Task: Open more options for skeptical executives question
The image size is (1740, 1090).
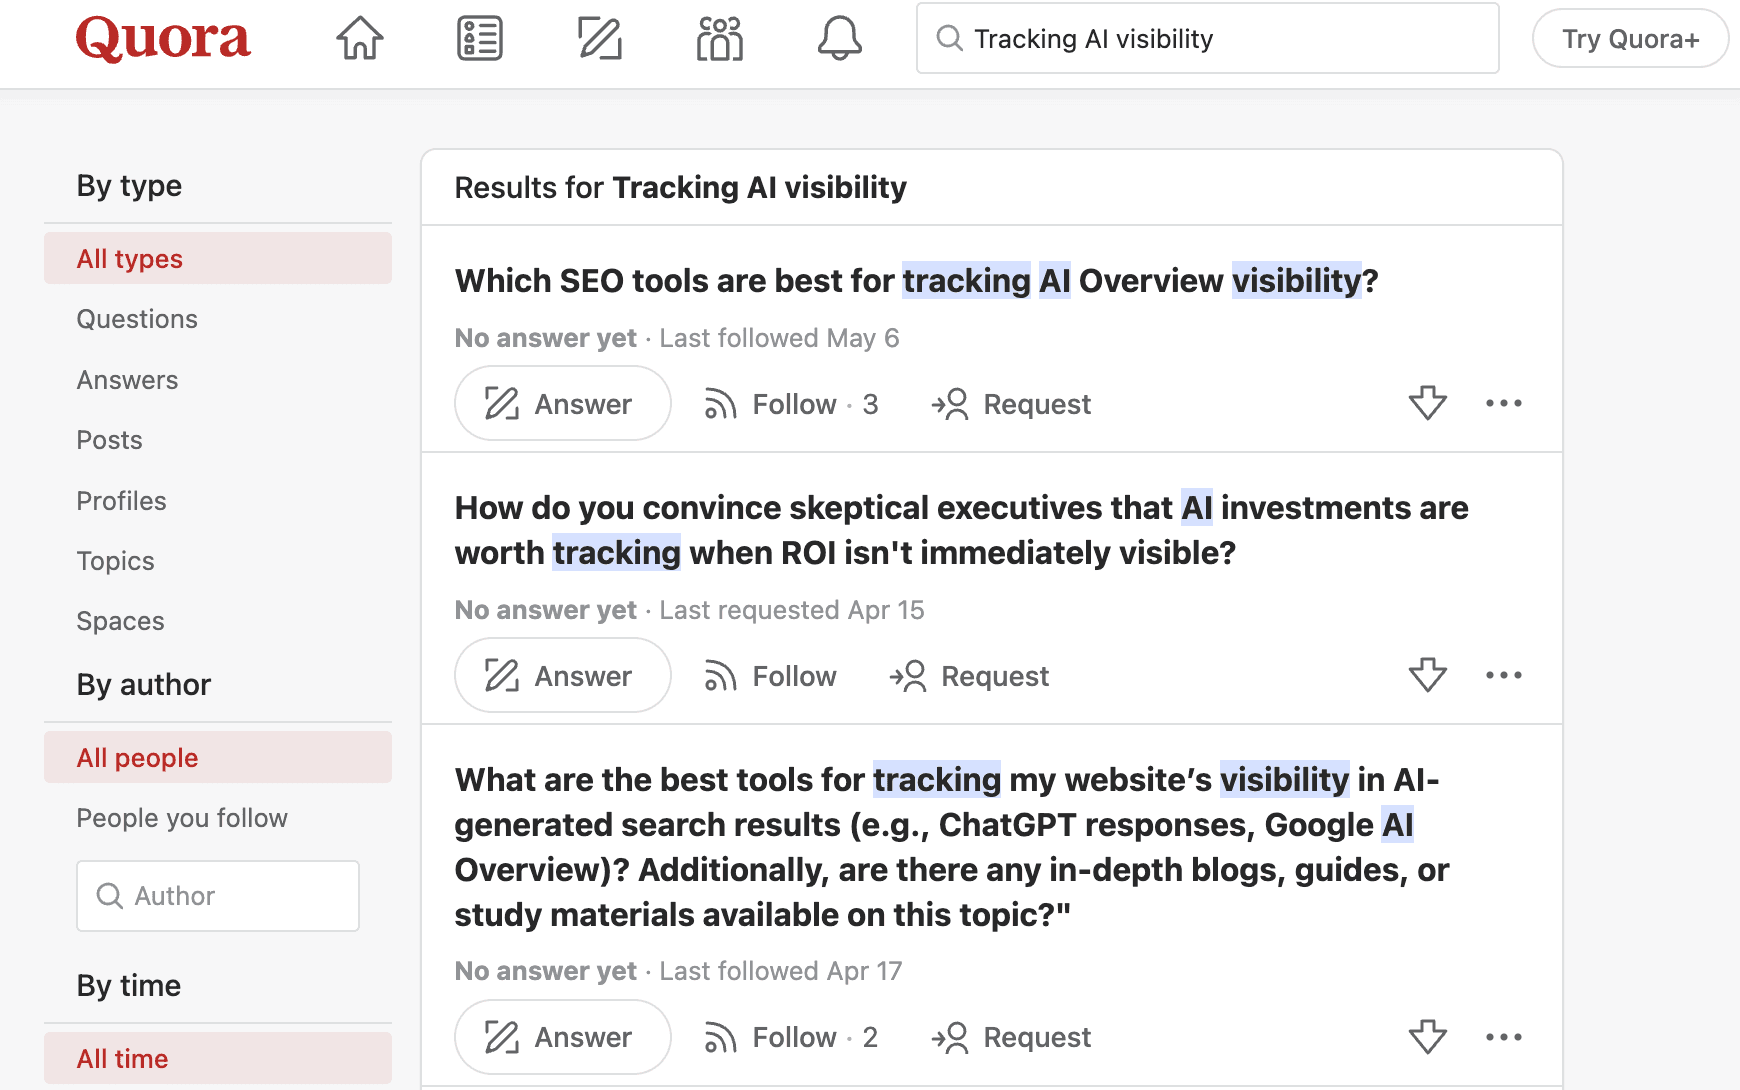Action: click(x=1503, y=675)
